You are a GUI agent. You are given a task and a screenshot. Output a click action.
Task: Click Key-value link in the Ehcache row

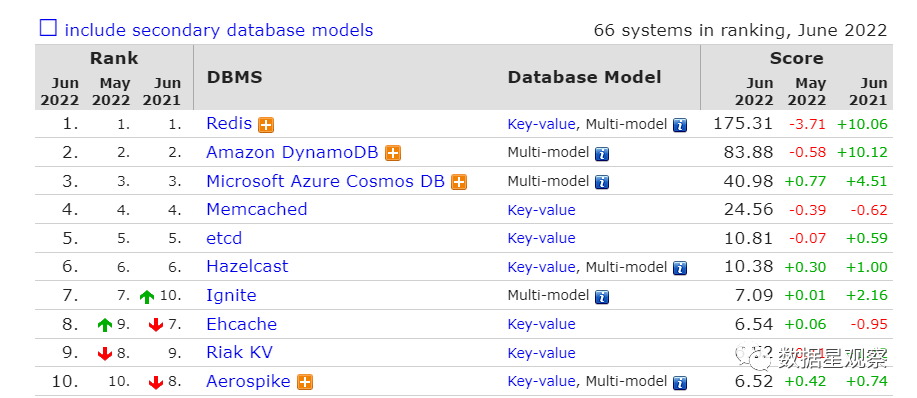click(x=542, y=325)
